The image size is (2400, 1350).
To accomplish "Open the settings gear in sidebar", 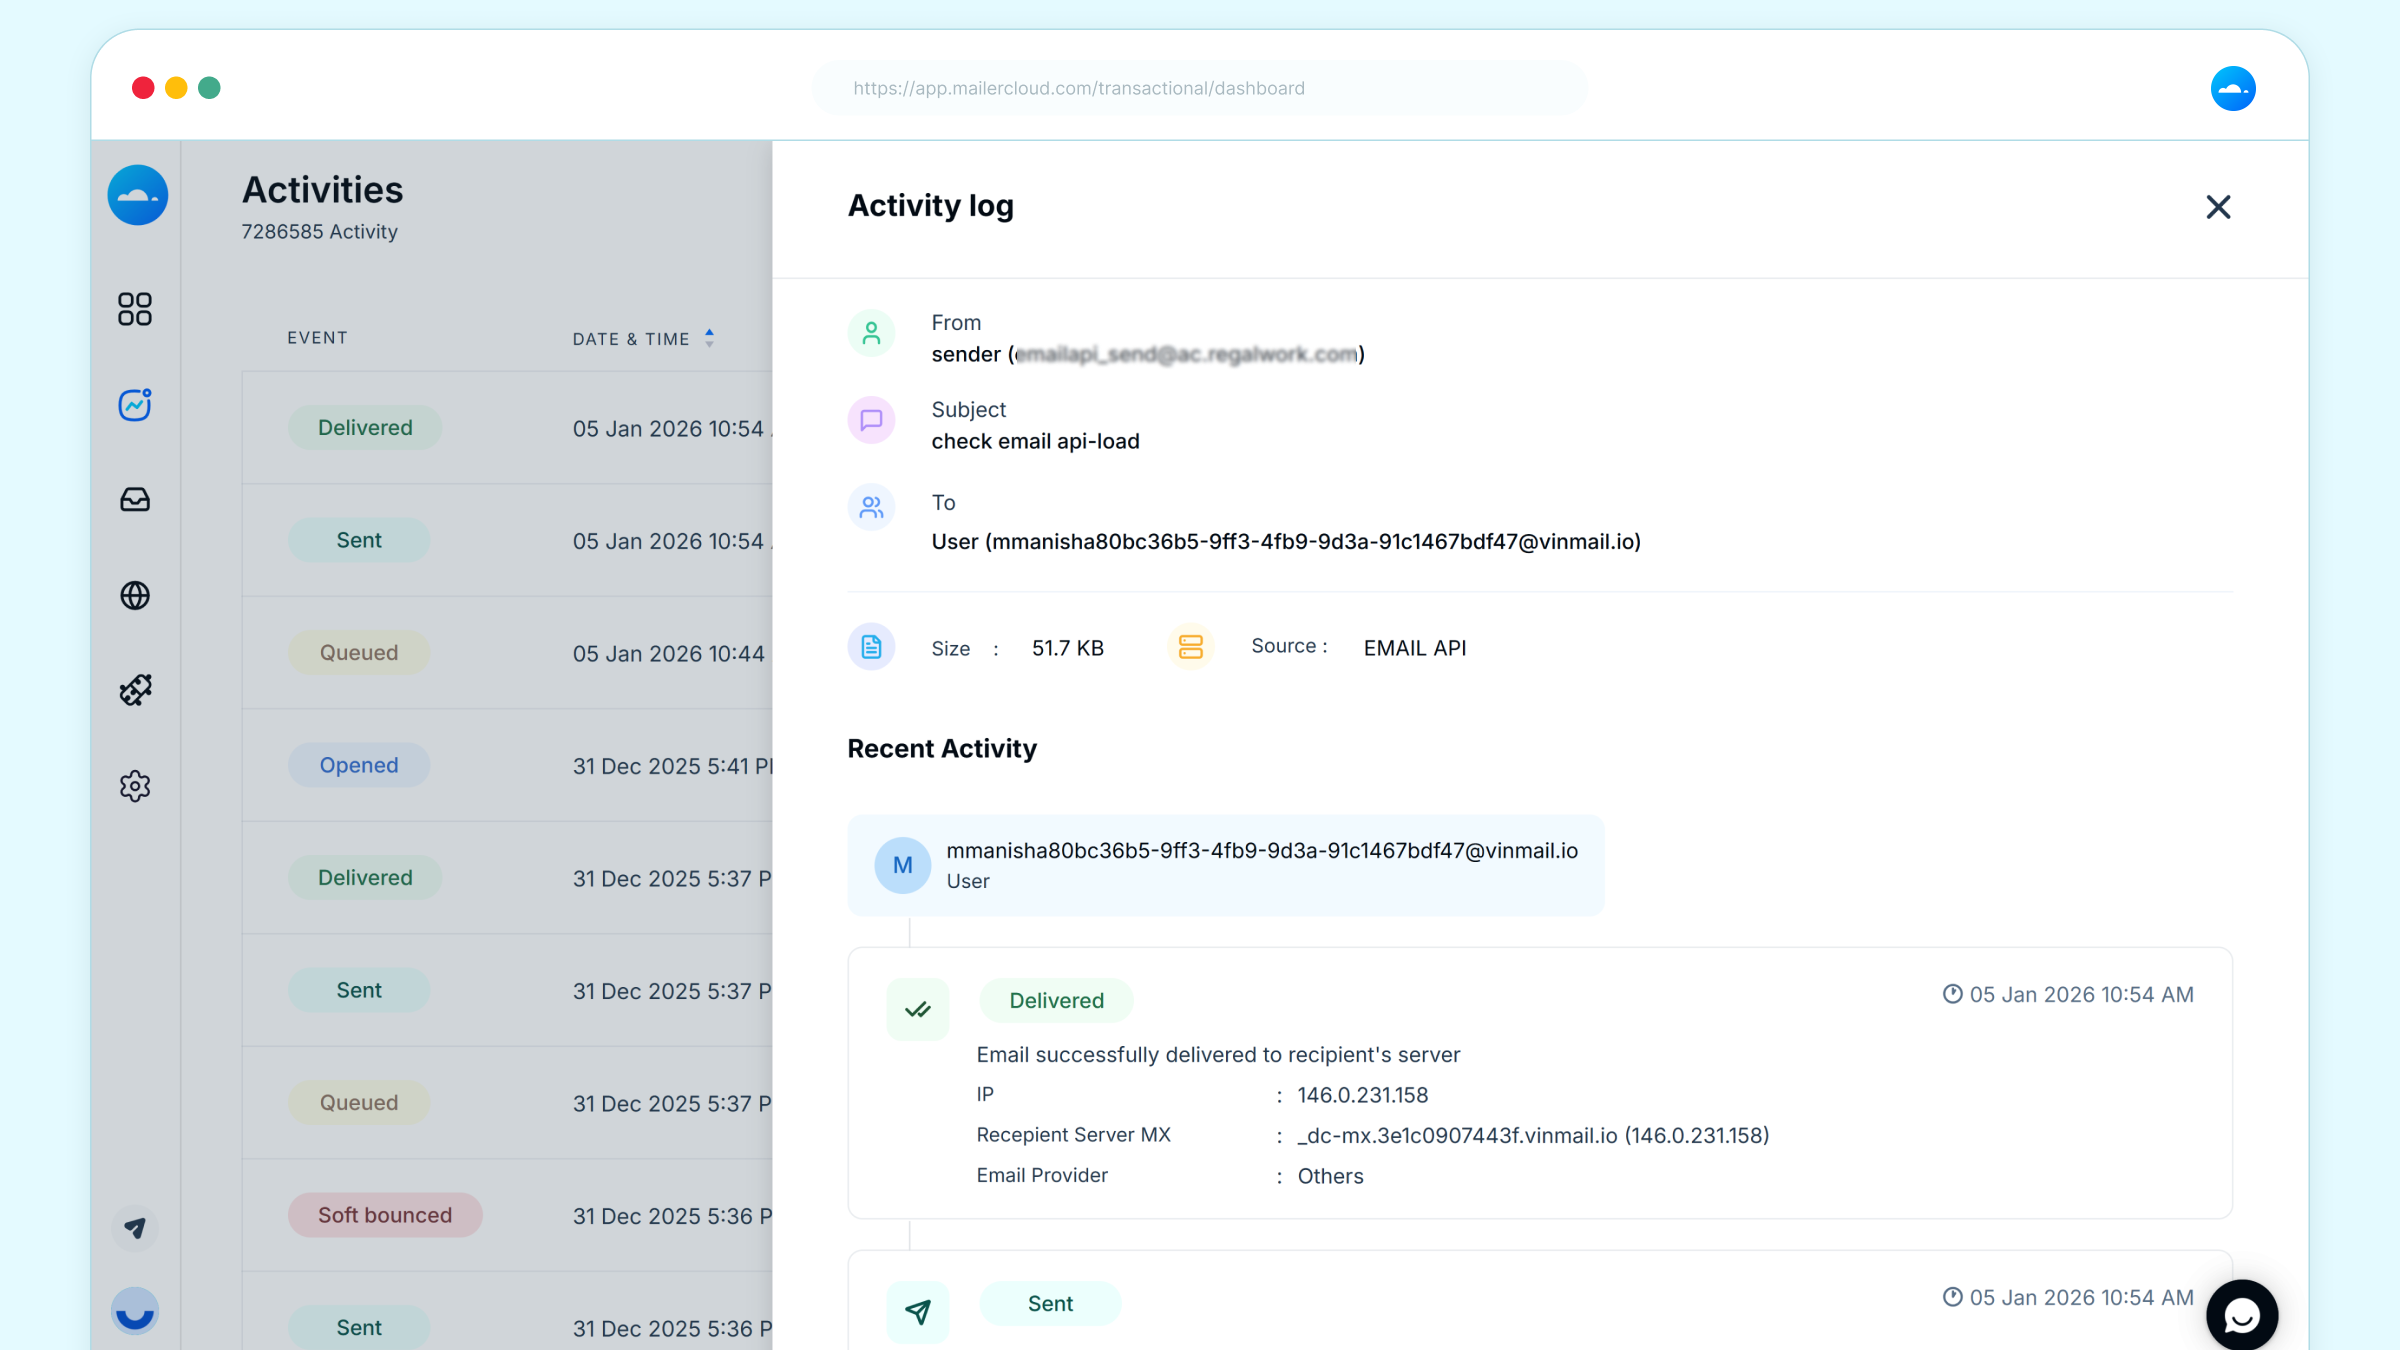I will (135, 786).
